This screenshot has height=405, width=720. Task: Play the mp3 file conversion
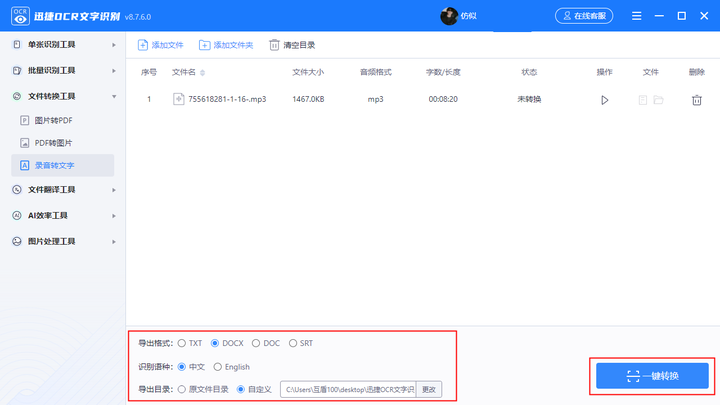[605, 100]
